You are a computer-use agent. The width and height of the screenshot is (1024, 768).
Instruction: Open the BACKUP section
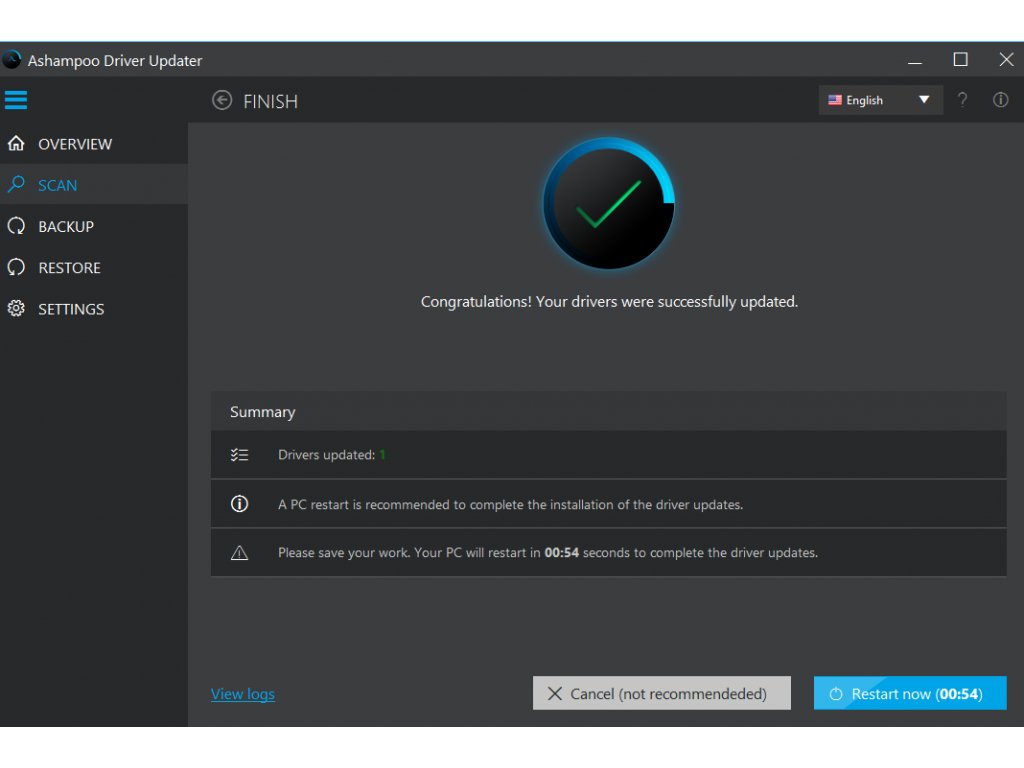pos(94,226)
